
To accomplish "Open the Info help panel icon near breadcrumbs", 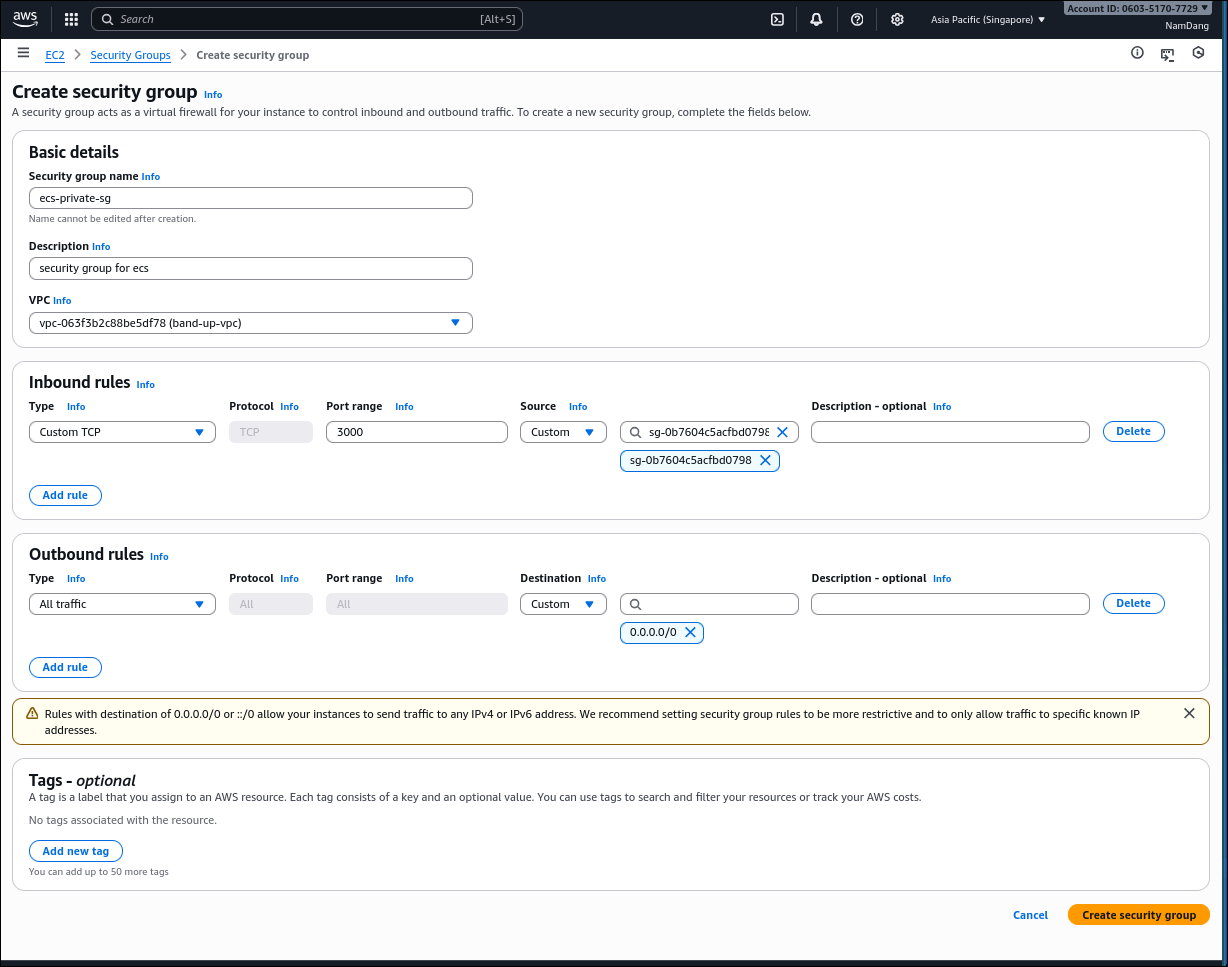I will tap(1137, 53).
